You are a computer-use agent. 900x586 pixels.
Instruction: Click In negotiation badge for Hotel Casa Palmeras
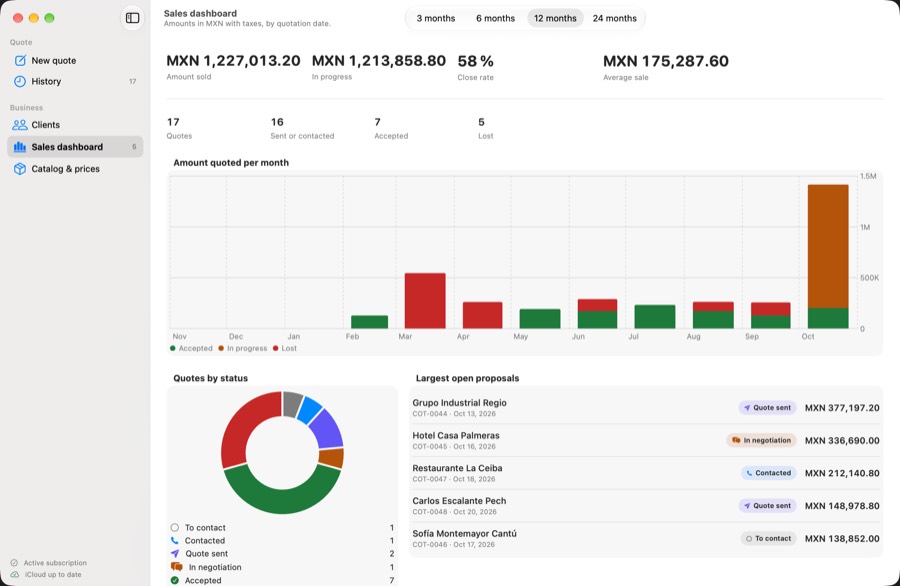click(762, 440)
